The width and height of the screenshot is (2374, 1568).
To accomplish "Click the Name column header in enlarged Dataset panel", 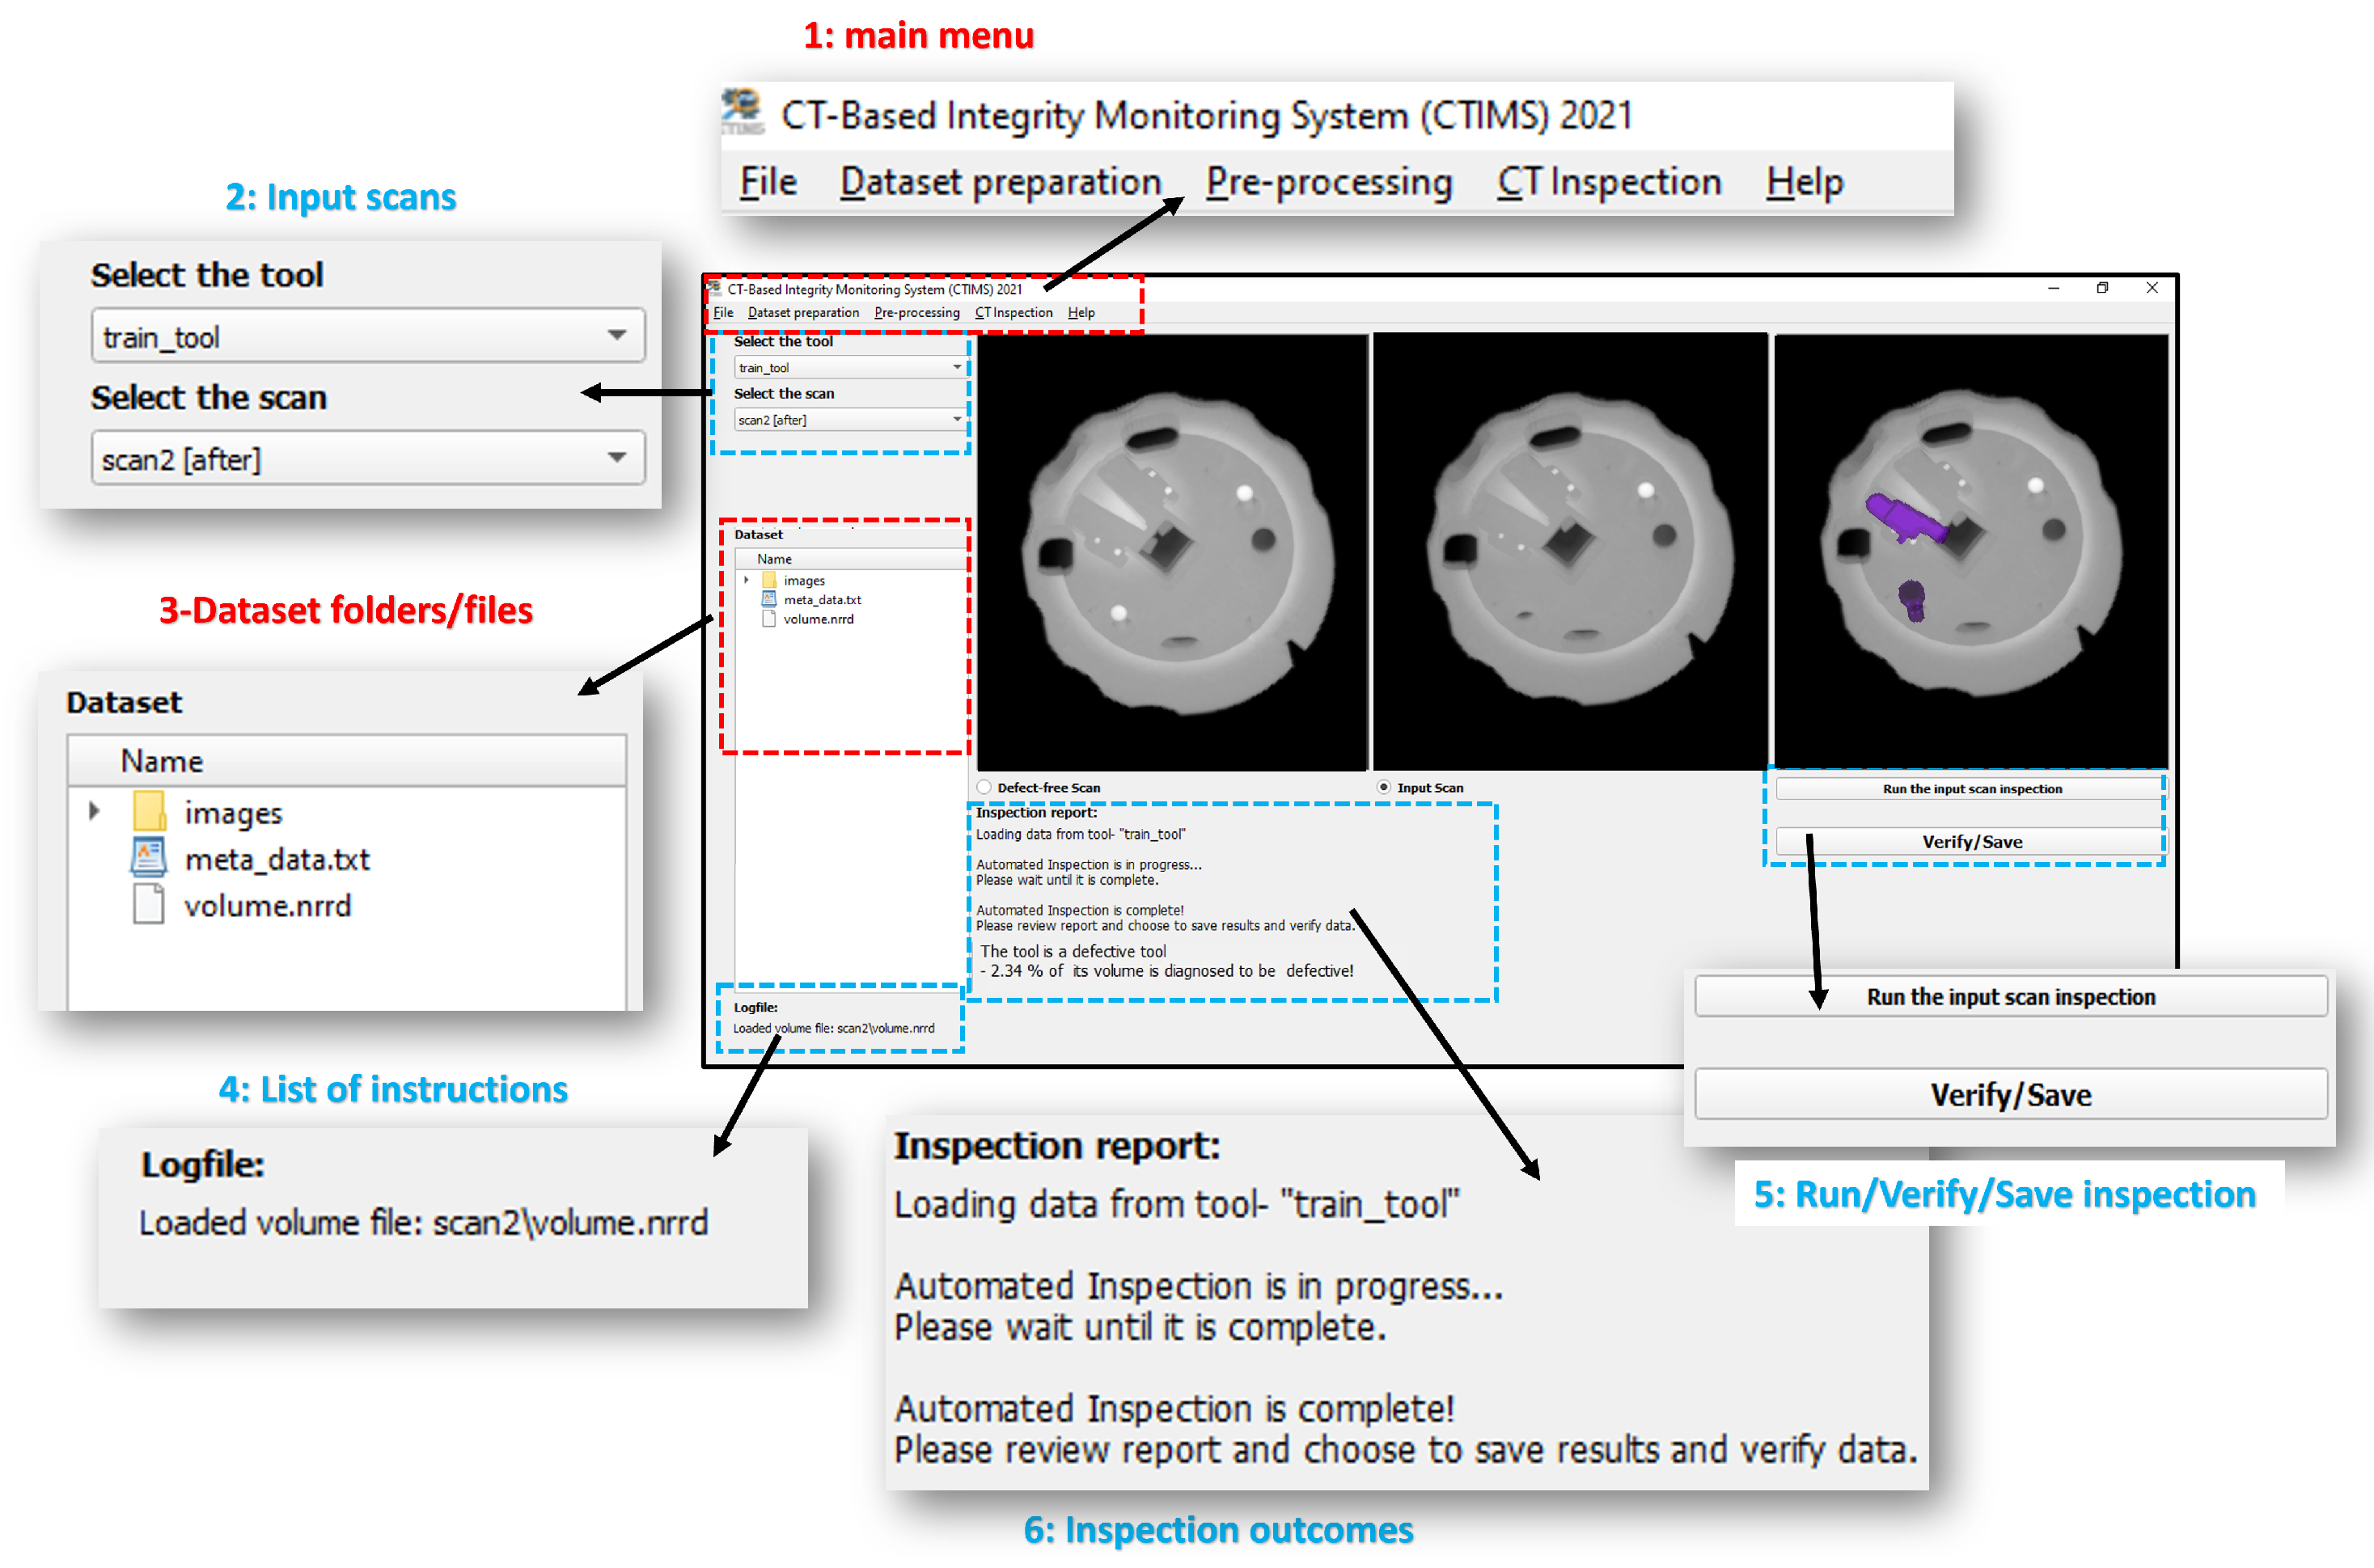I will point(162,761).
